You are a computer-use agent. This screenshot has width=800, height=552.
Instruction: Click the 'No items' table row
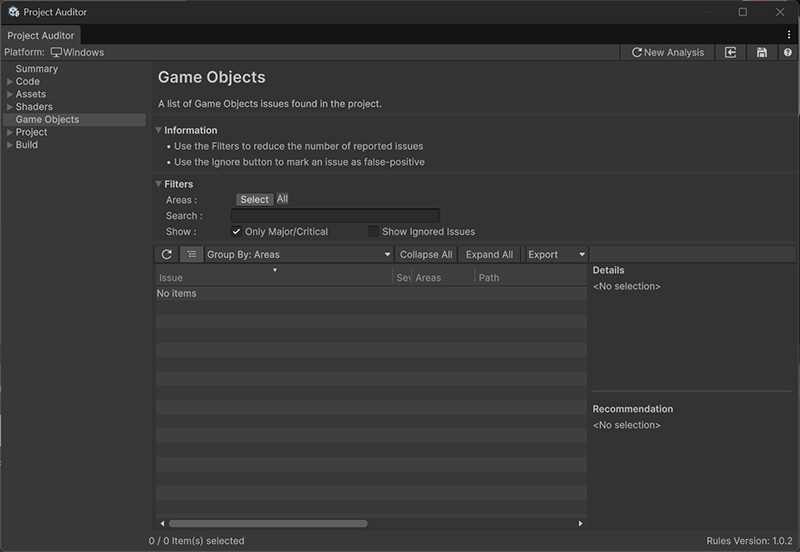tap(371, 293)
